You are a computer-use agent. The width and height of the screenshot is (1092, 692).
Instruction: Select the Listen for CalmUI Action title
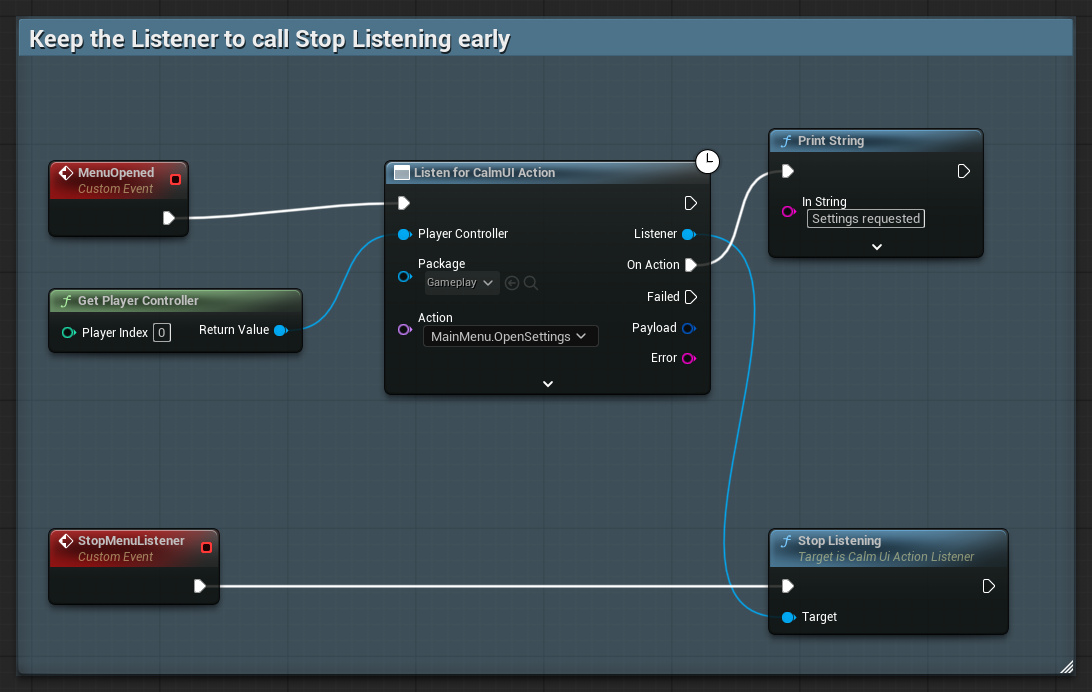pos(484,173)
